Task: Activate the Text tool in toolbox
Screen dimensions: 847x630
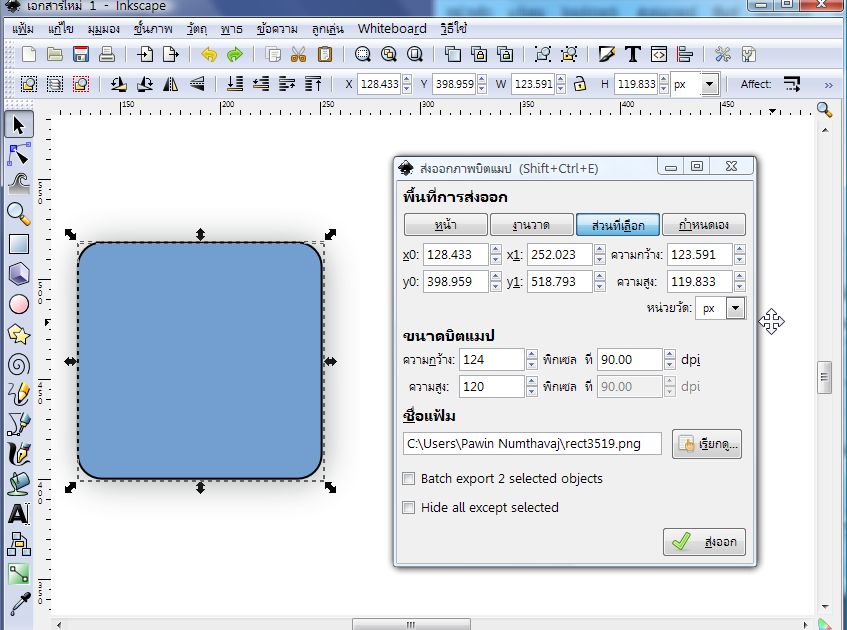Action: [19, 515]
